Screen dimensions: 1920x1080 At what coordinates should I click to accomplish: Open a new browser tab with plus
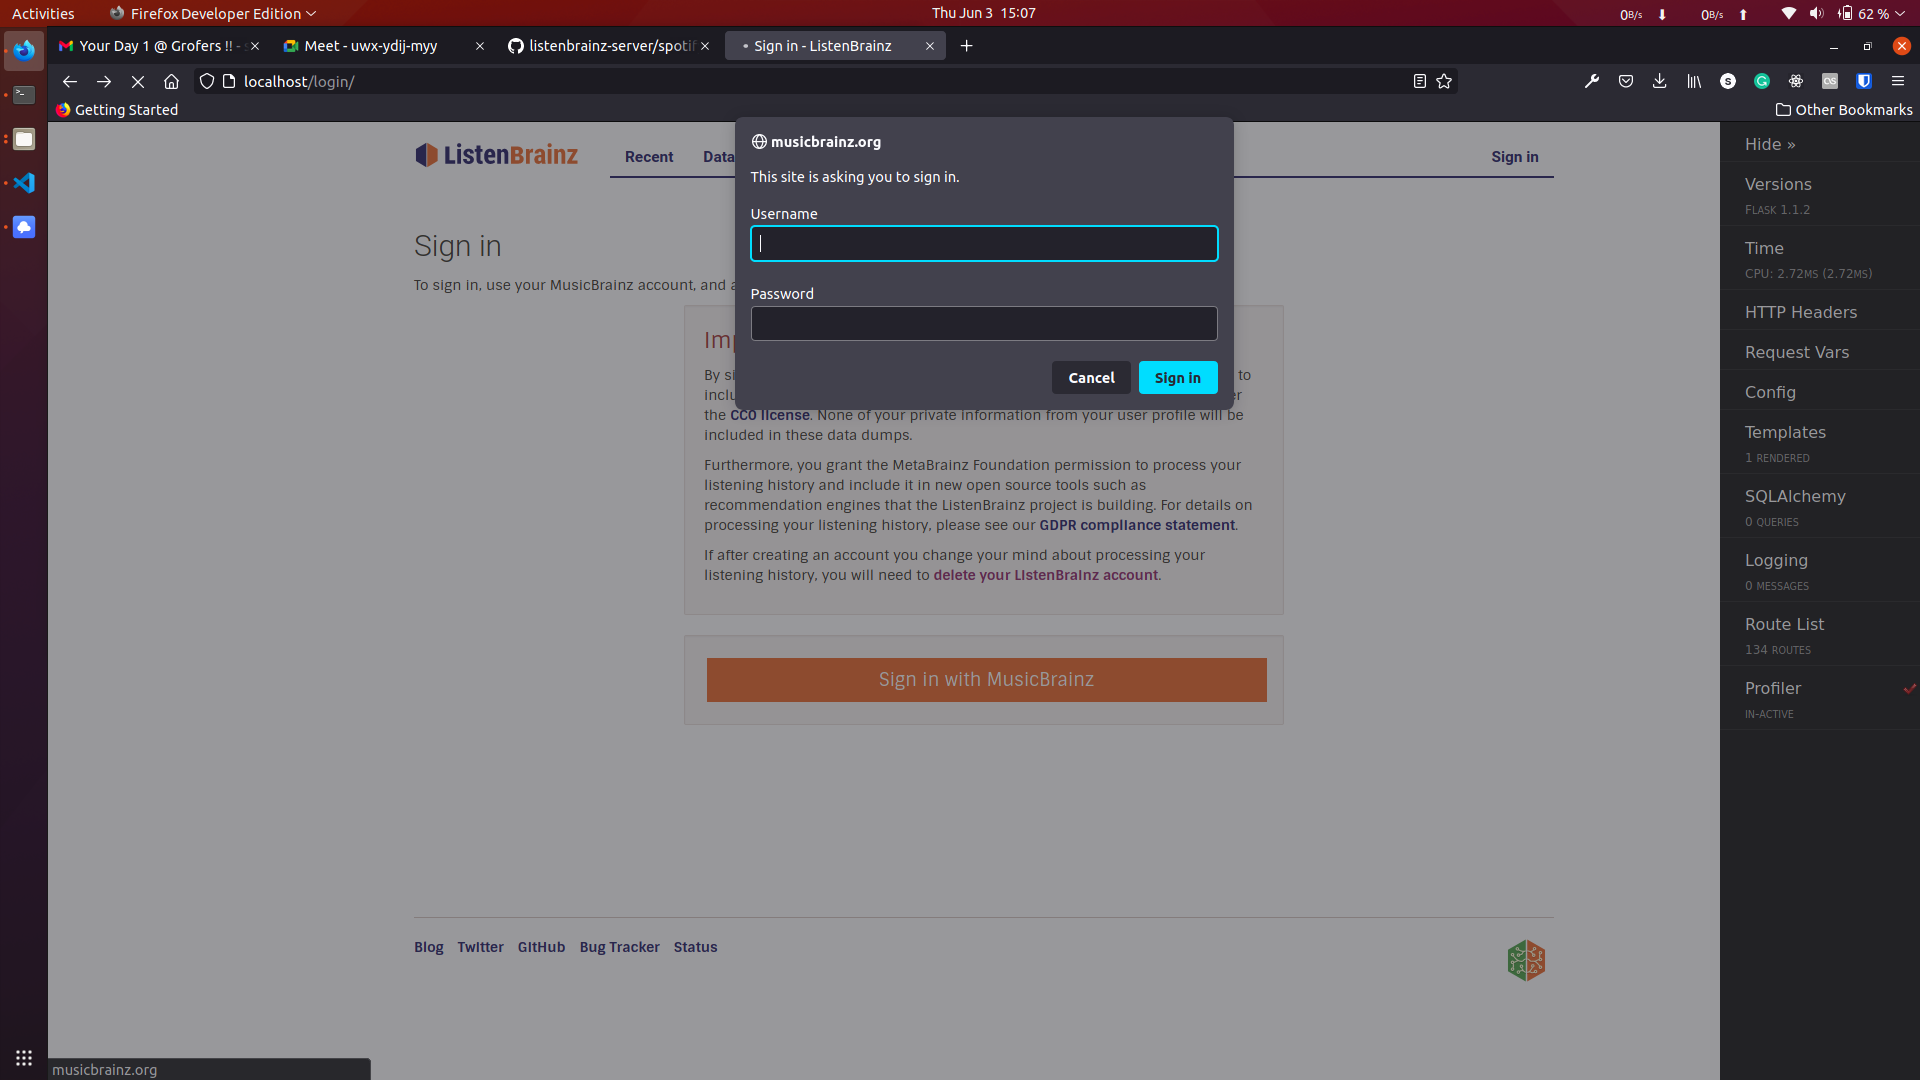point(967,46)
